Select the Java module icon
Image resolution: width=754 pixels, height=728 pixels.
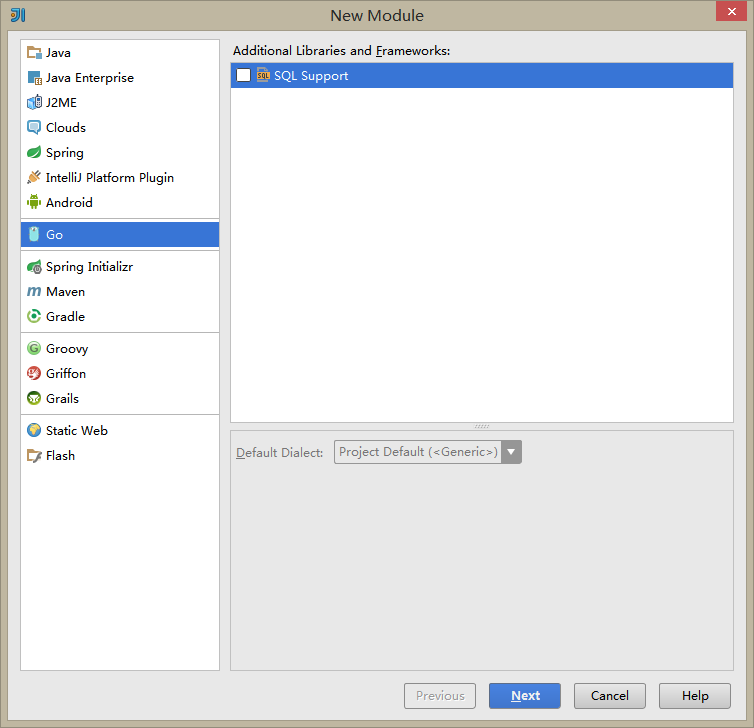point(34,52)
